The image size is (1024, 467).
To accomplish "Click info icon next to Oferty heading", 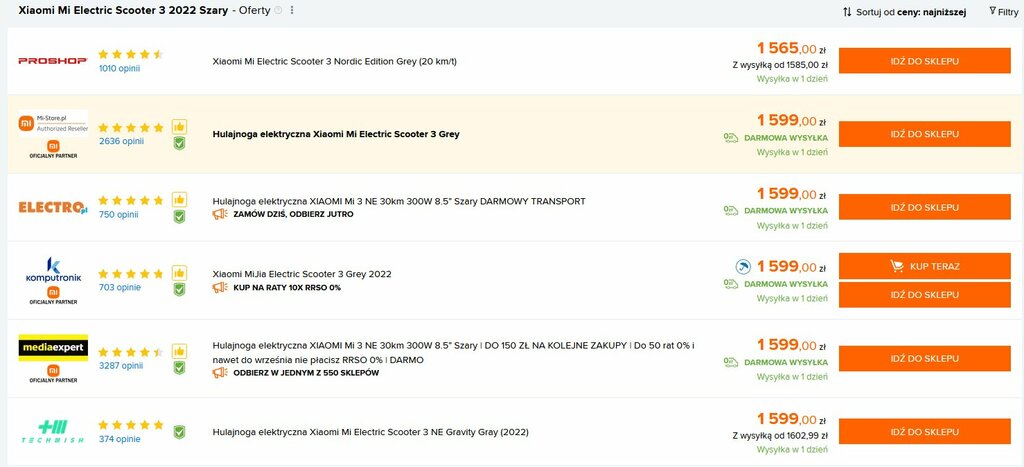I will (x=279, y=10).
